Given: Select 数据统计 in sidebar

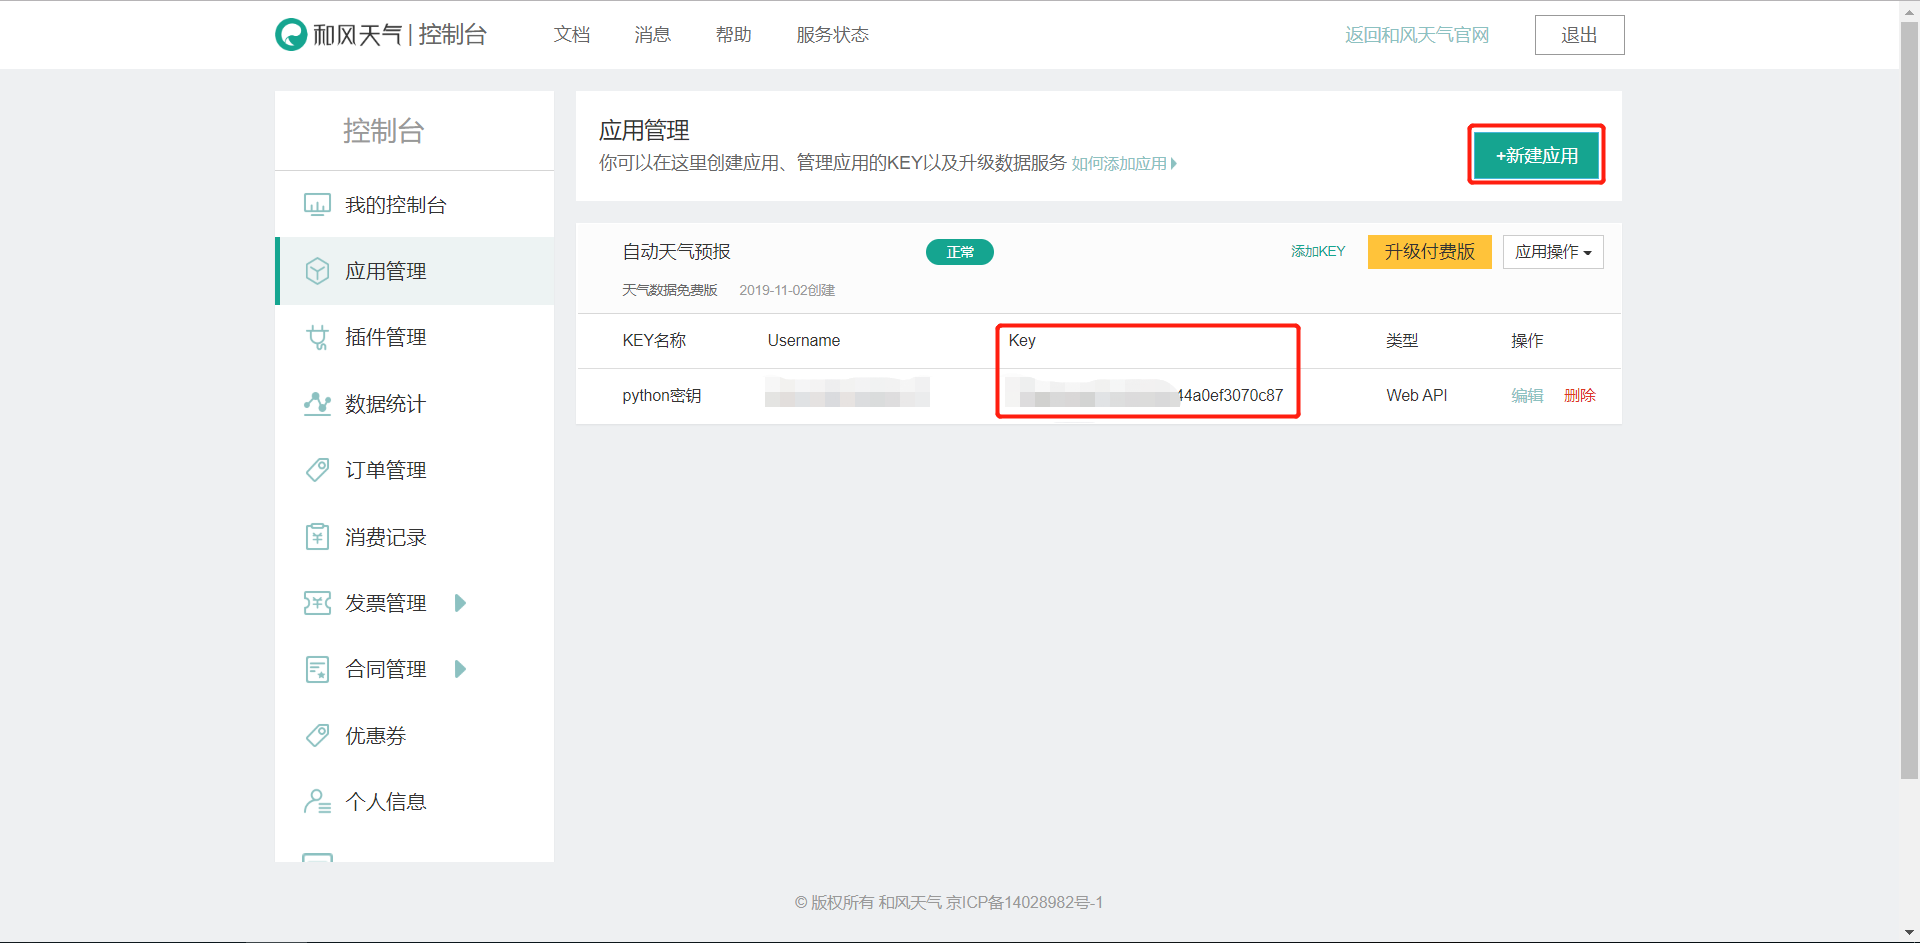Looking at the screenshot, I should click(414, 404).
